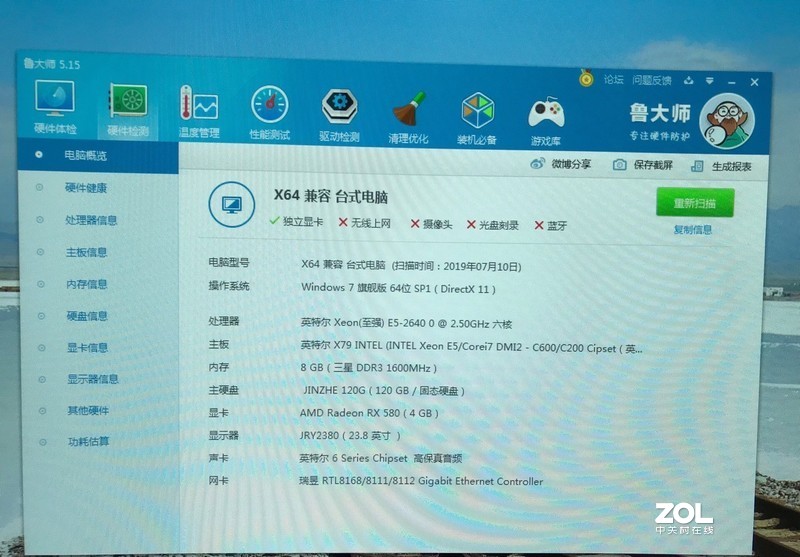Select 电脑概览 in the sidebar
The image size is (800, 557).
pyautogui.click(x=98, y=156)
